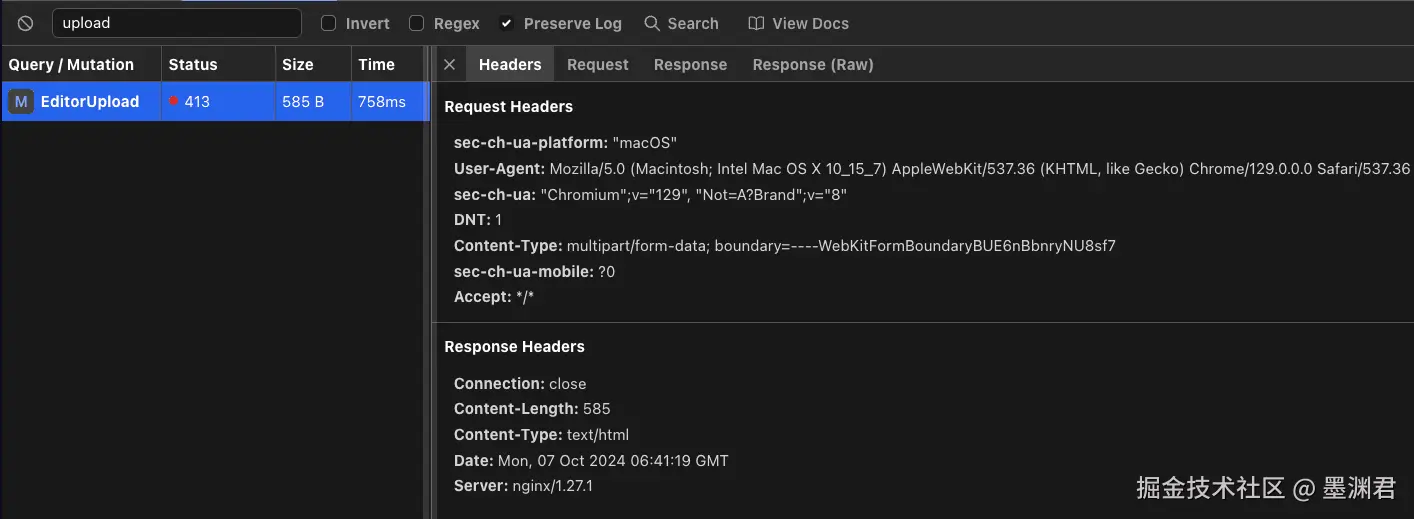Viewport: 1414px width, 519px height.
Task: Click the magnifier Search icon
Action: tap(652, 23)
